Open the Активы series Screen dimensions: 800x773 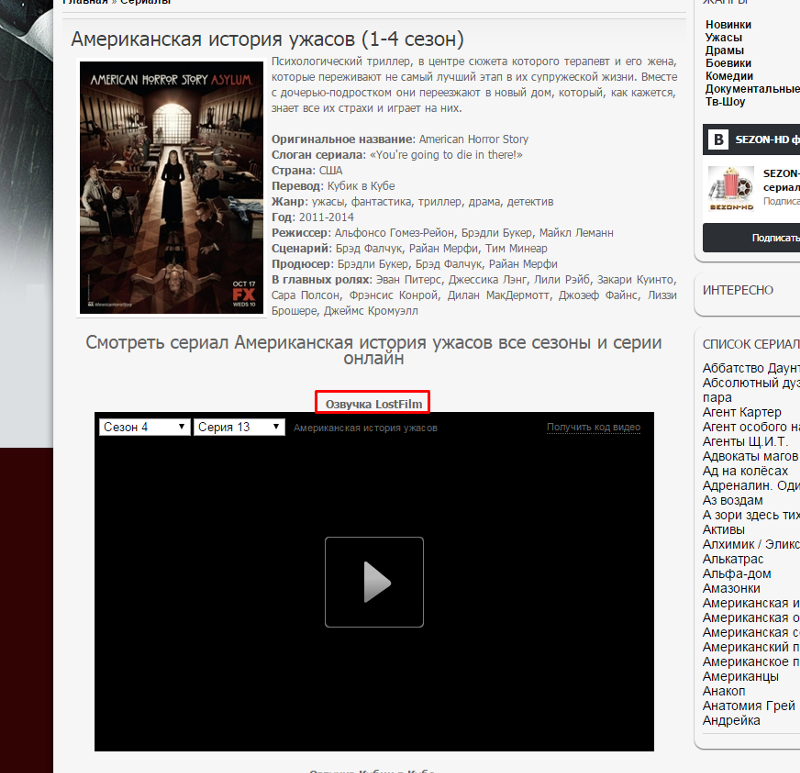(x=723, y=529)
